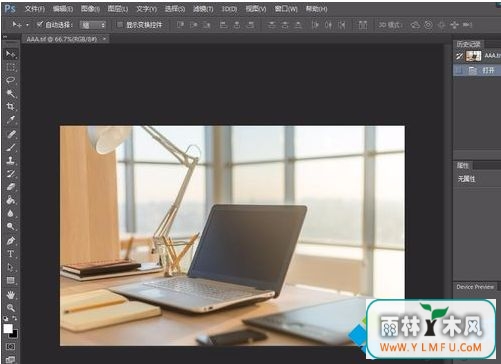
Task: Select the Crop tool
Action: point(10,107)
